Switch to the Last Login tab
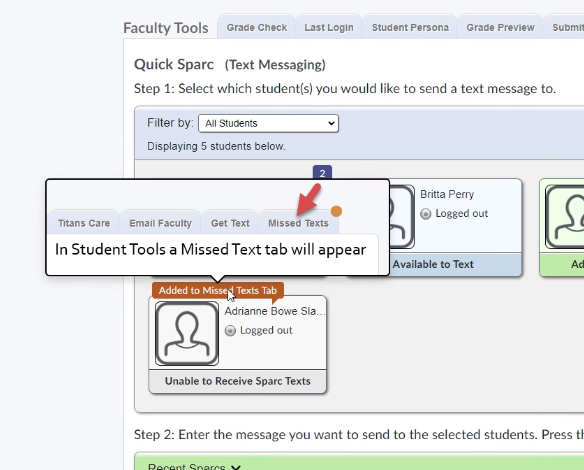The height and width of the screenshot is (470, 584). (x=328, y=27)
